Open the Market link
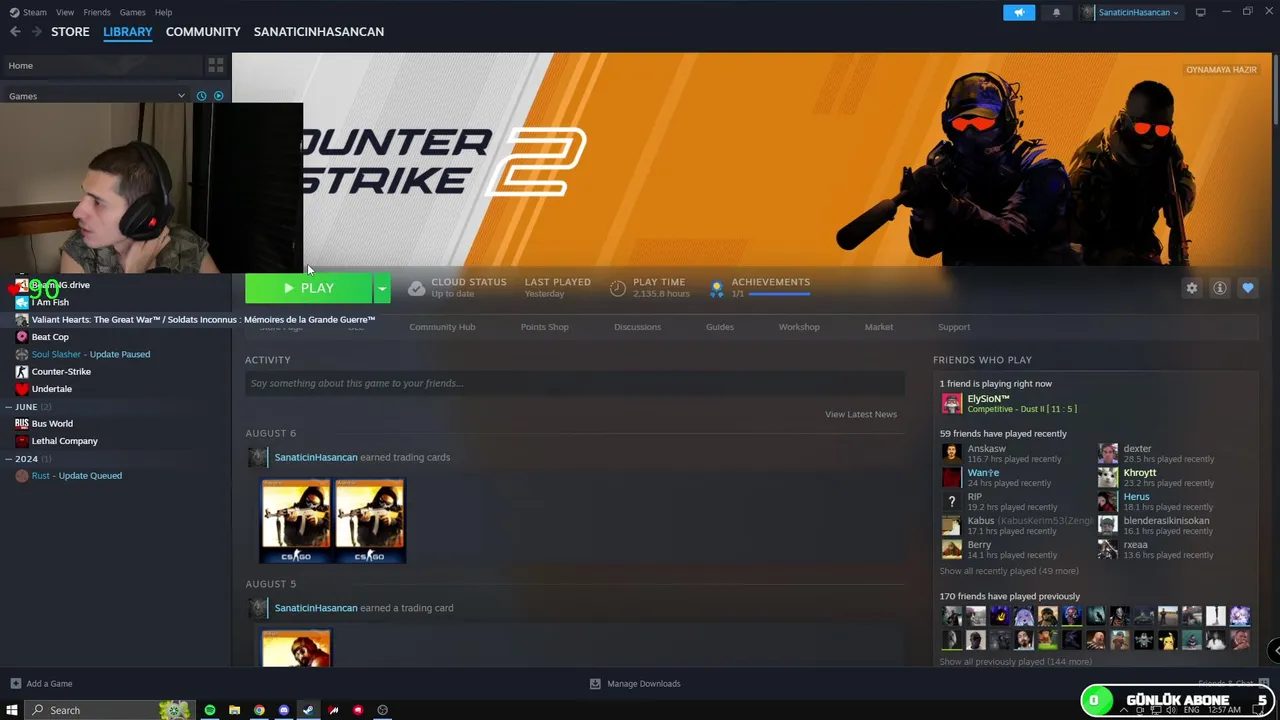 click(879, 327)
